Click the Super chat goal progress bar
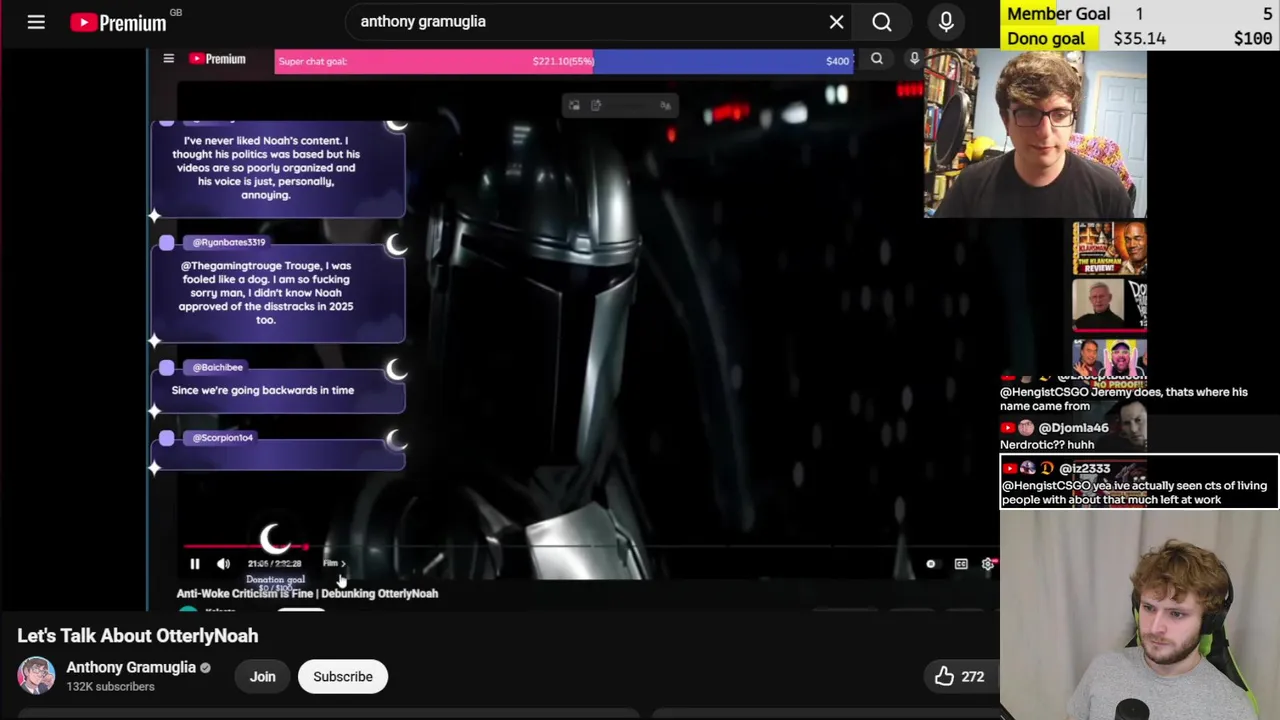The image size is (1280, 720). click(x=564, y=61)
